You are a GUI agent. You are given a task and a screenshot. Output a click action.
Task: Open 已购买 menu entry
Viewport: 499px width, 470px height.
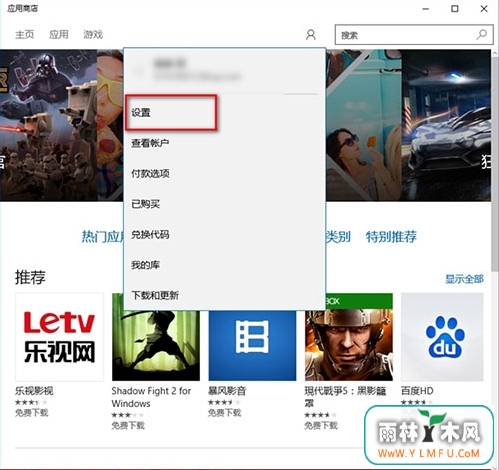145,204
